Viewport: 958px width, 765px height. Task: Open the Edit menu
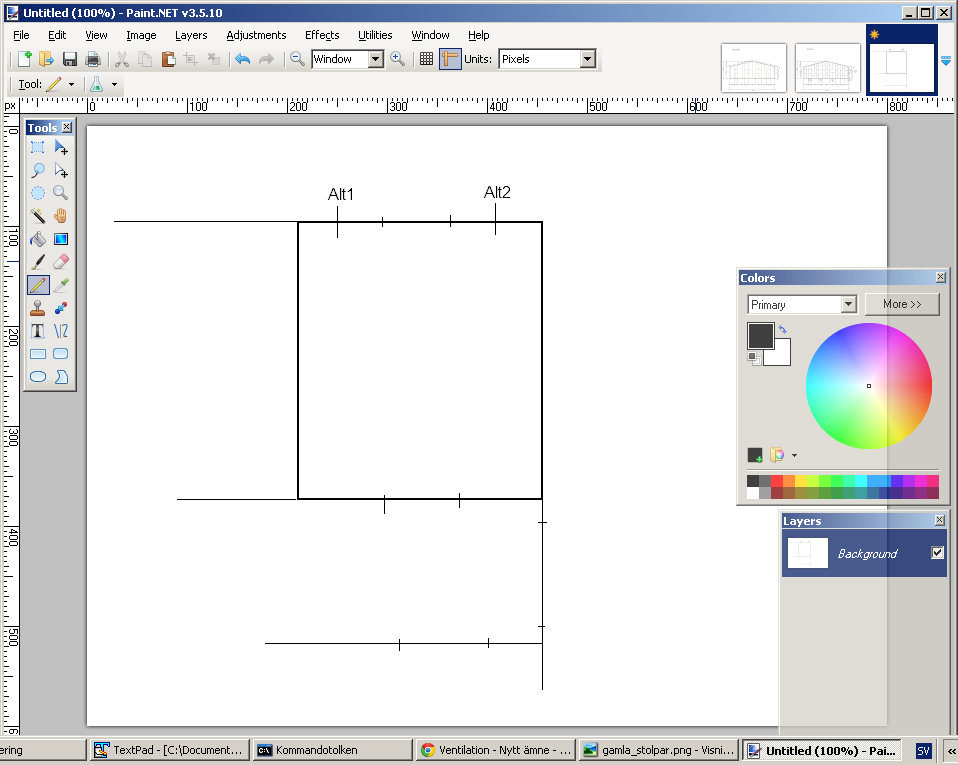click(x=57, y=35)
